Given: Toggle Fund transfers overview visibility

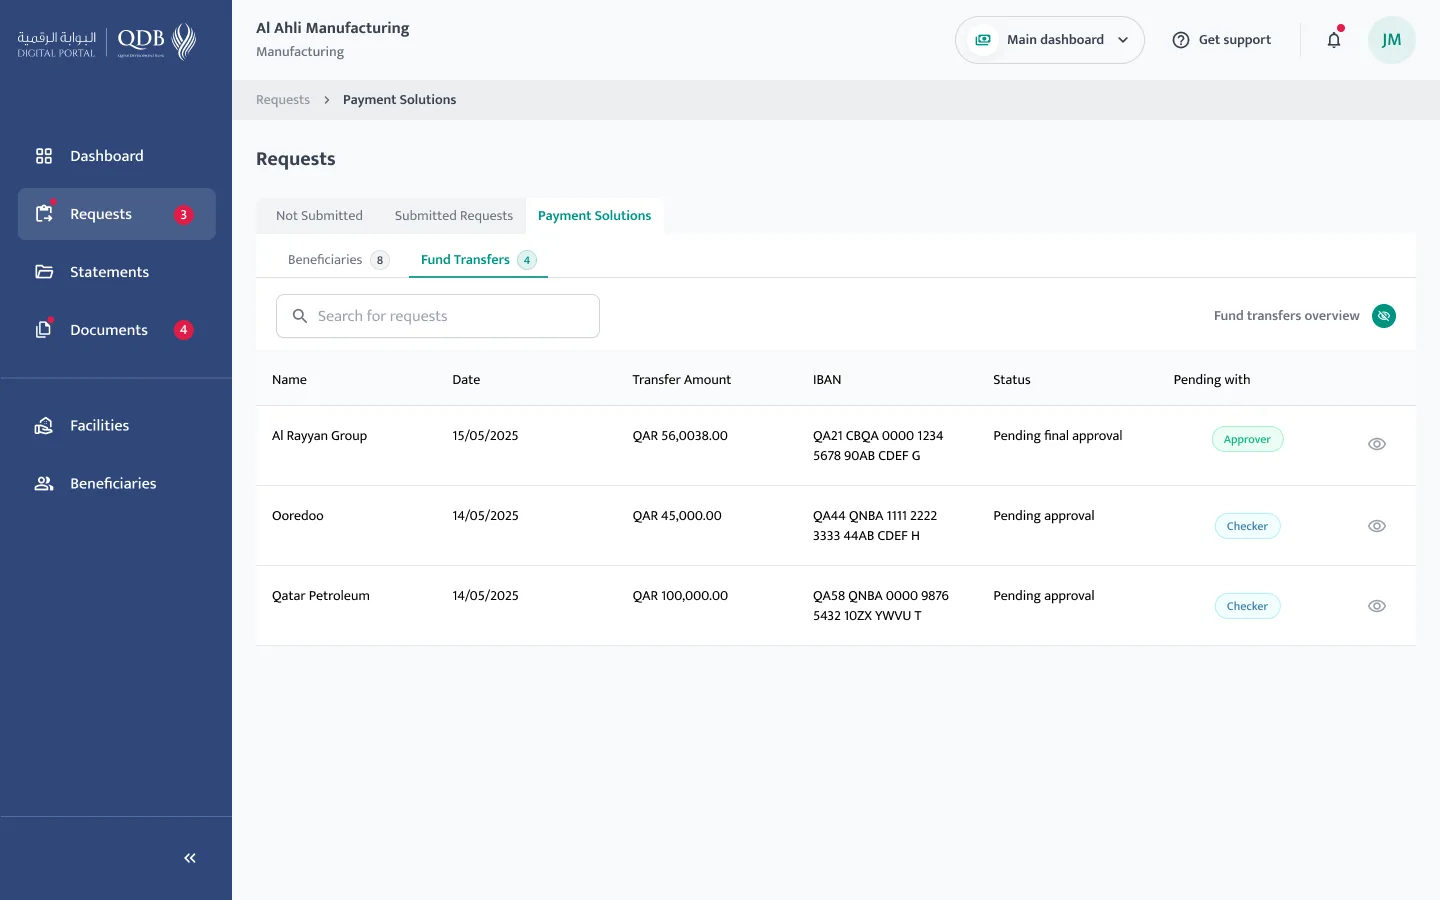Looking at the screenshot, I should (1384, 316).
